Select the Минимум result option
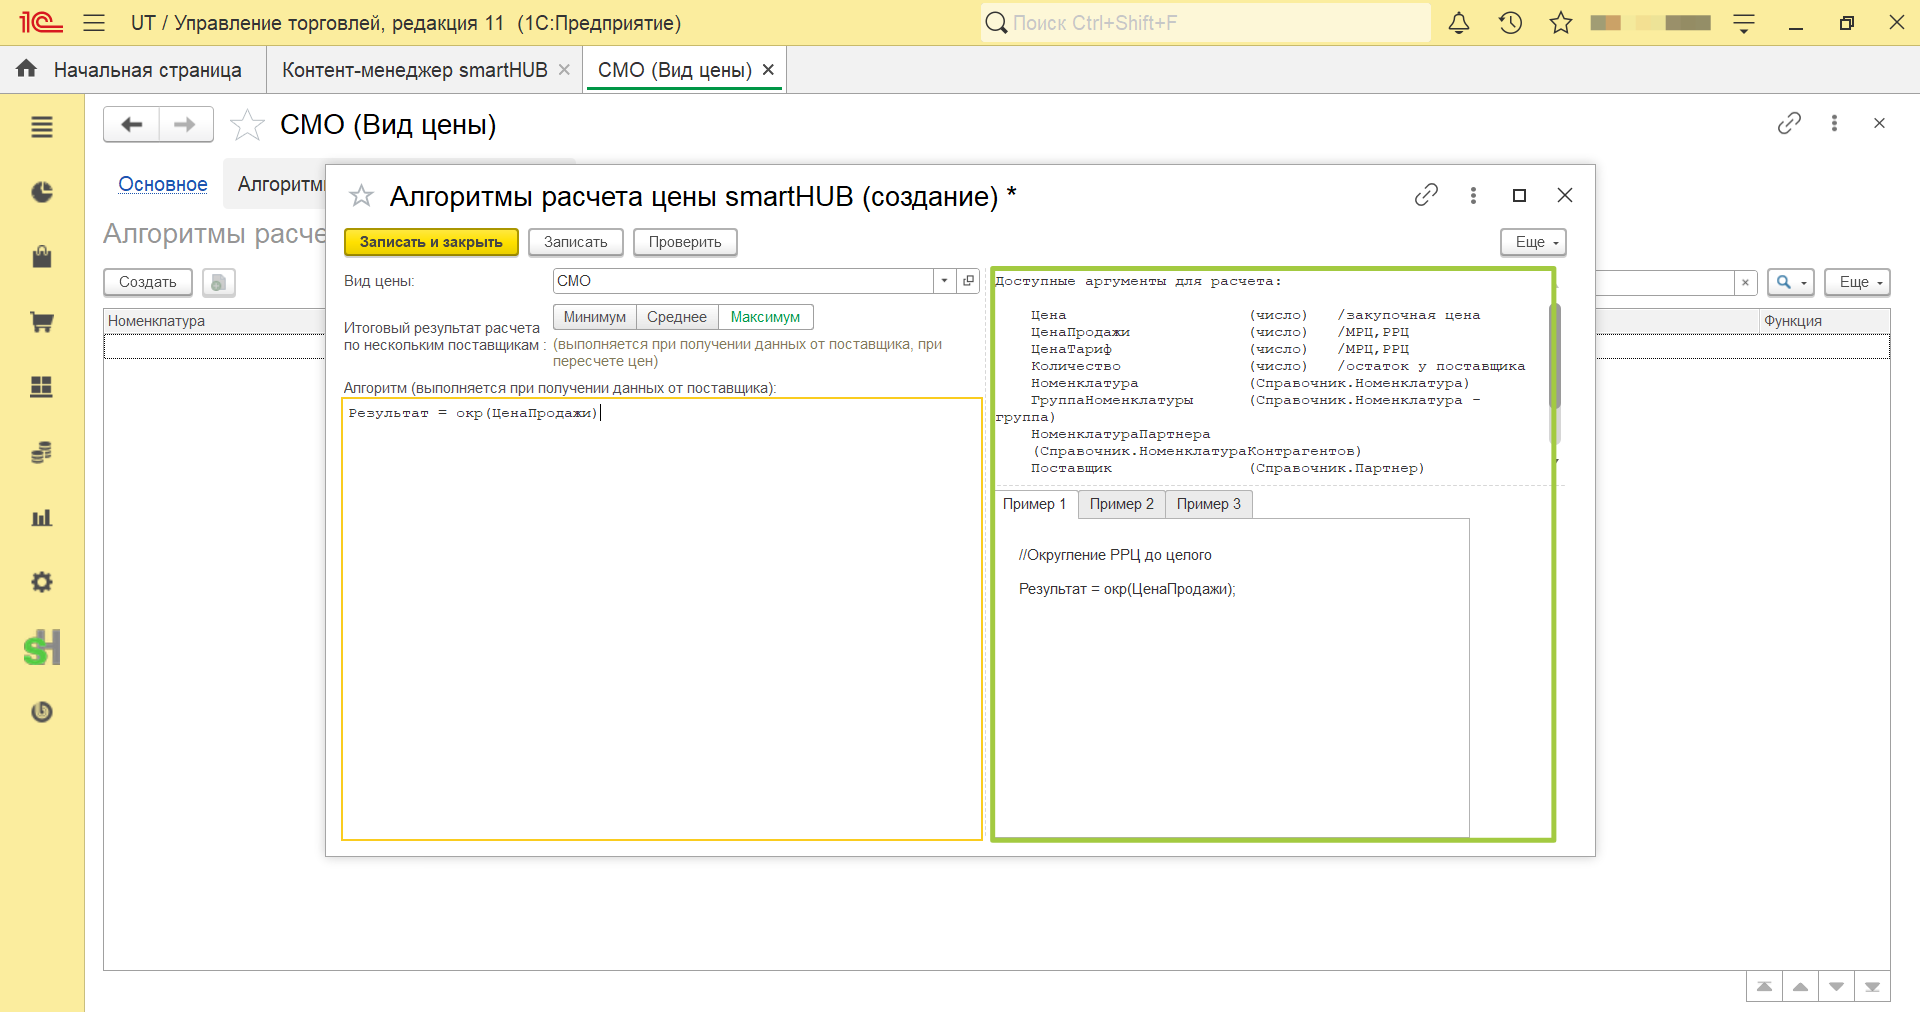 coord(595,317)
